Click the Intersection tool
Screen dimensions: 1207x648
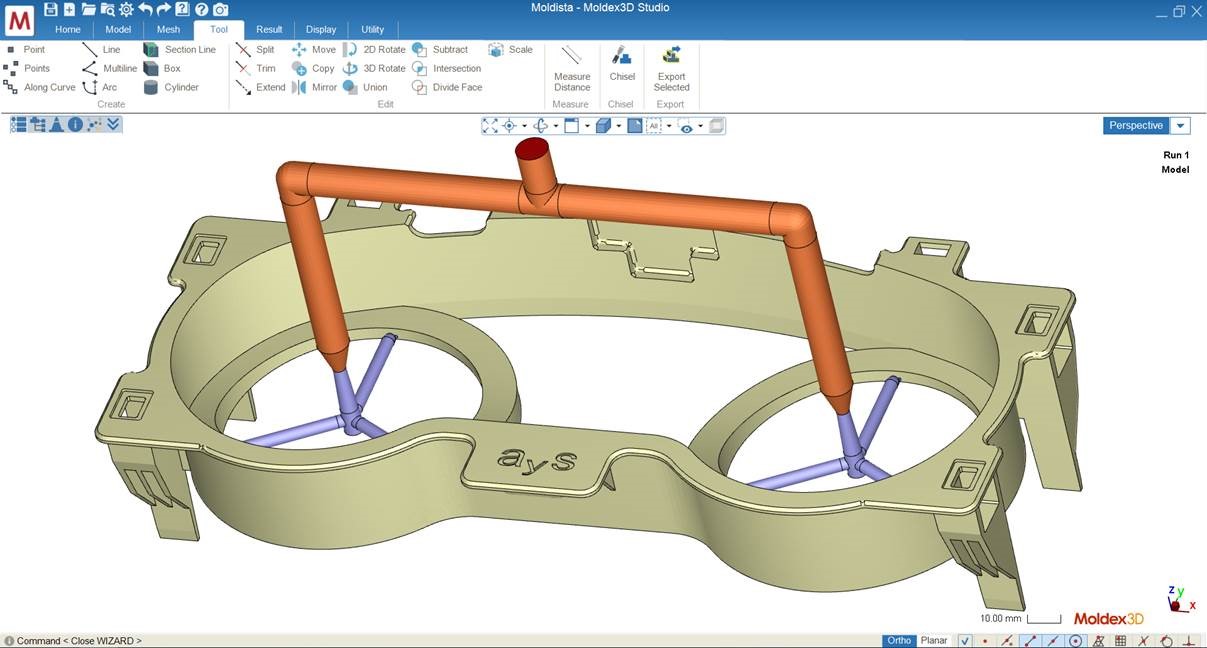click(x=447, y=68)
